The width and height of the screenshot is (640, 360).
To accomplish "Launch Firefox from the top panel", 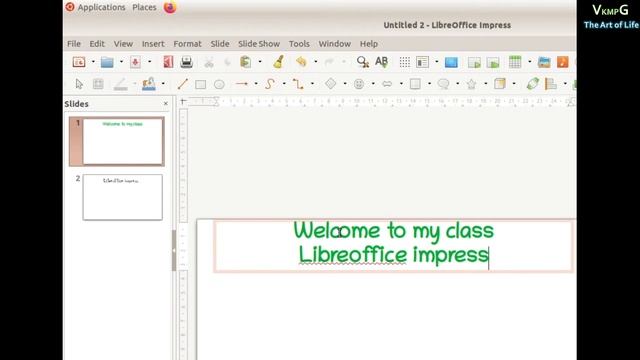I will click(170, 7).
